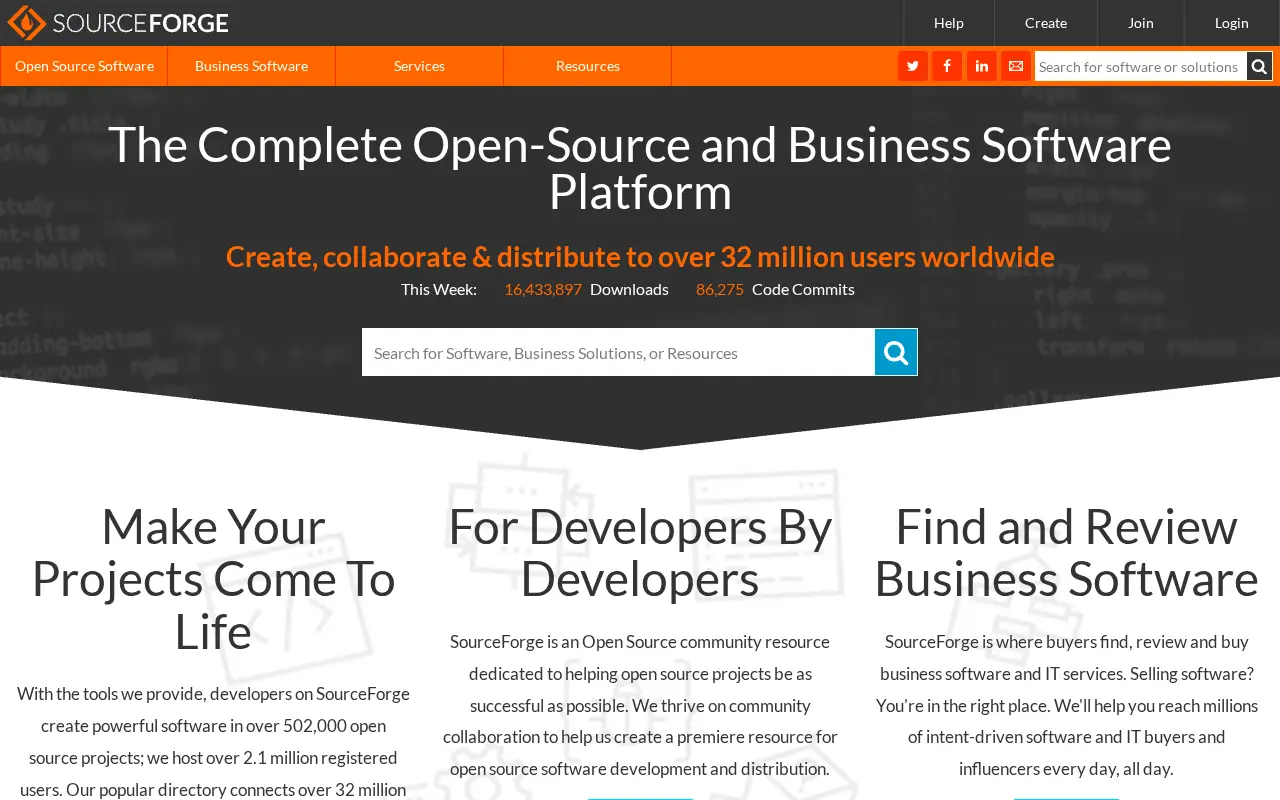Click the 86,275 code commits figure
Image resolution: width=1280 pixels, height=800 pixels.
coord(720,289)
